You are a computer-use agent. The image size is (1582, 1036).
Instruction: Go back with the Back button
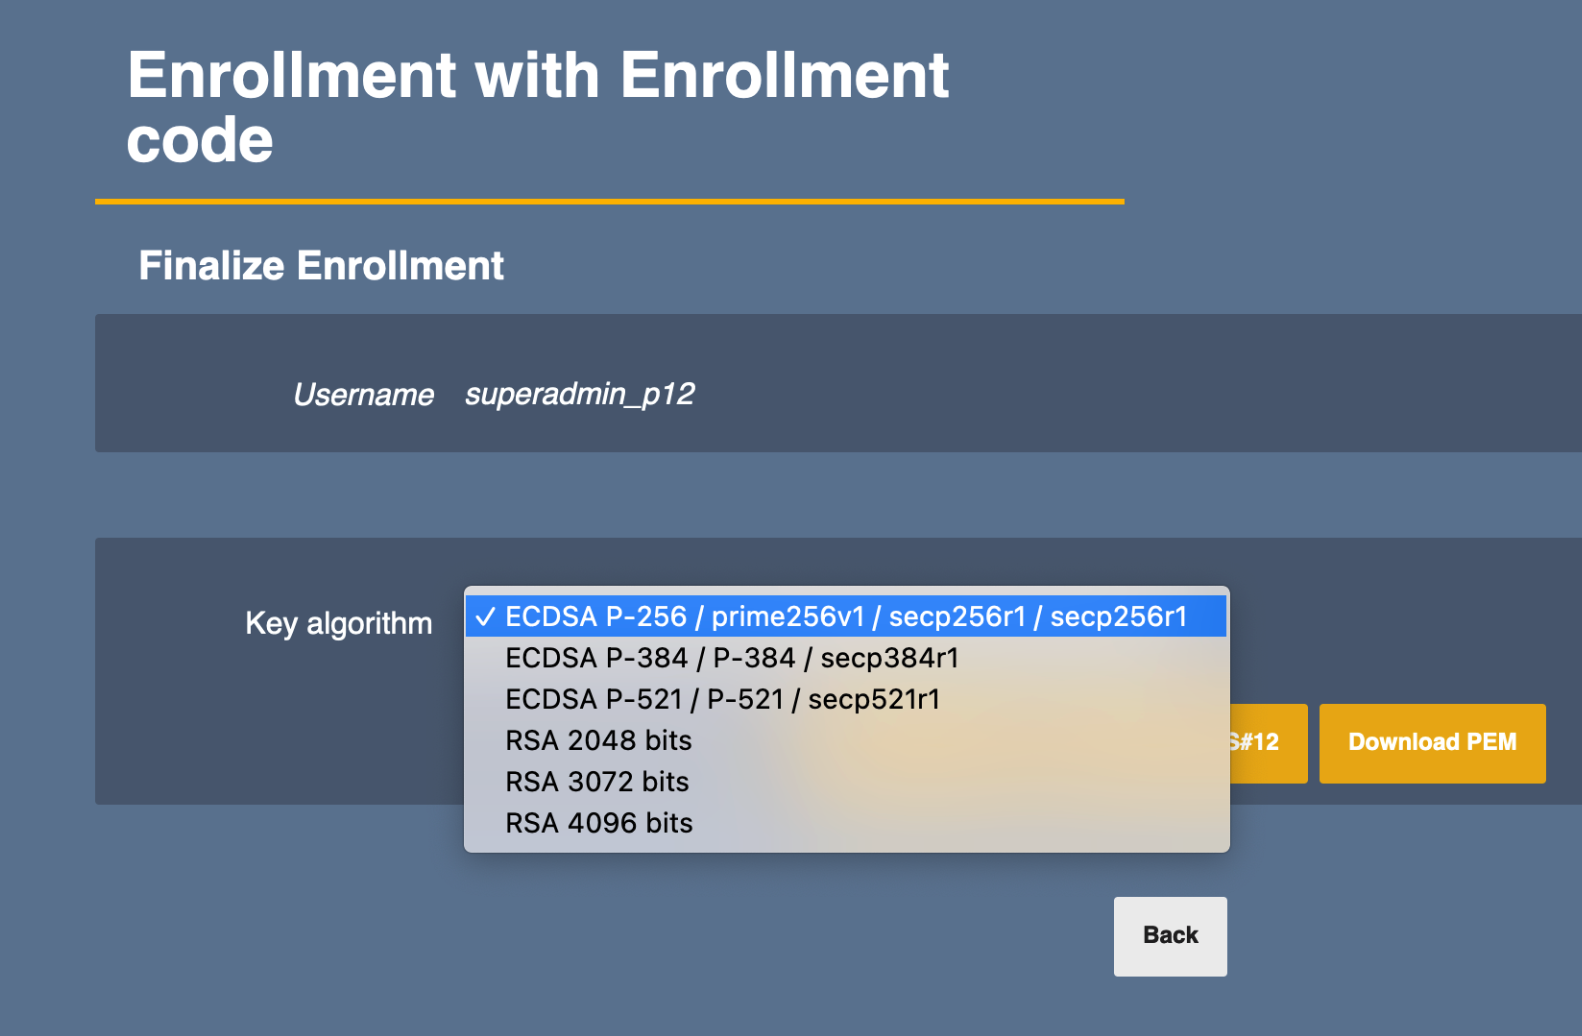(1170, 935)
